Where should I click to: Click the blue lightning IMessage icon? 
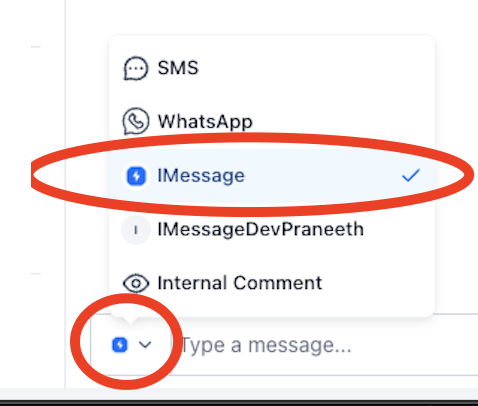point(136,175)
